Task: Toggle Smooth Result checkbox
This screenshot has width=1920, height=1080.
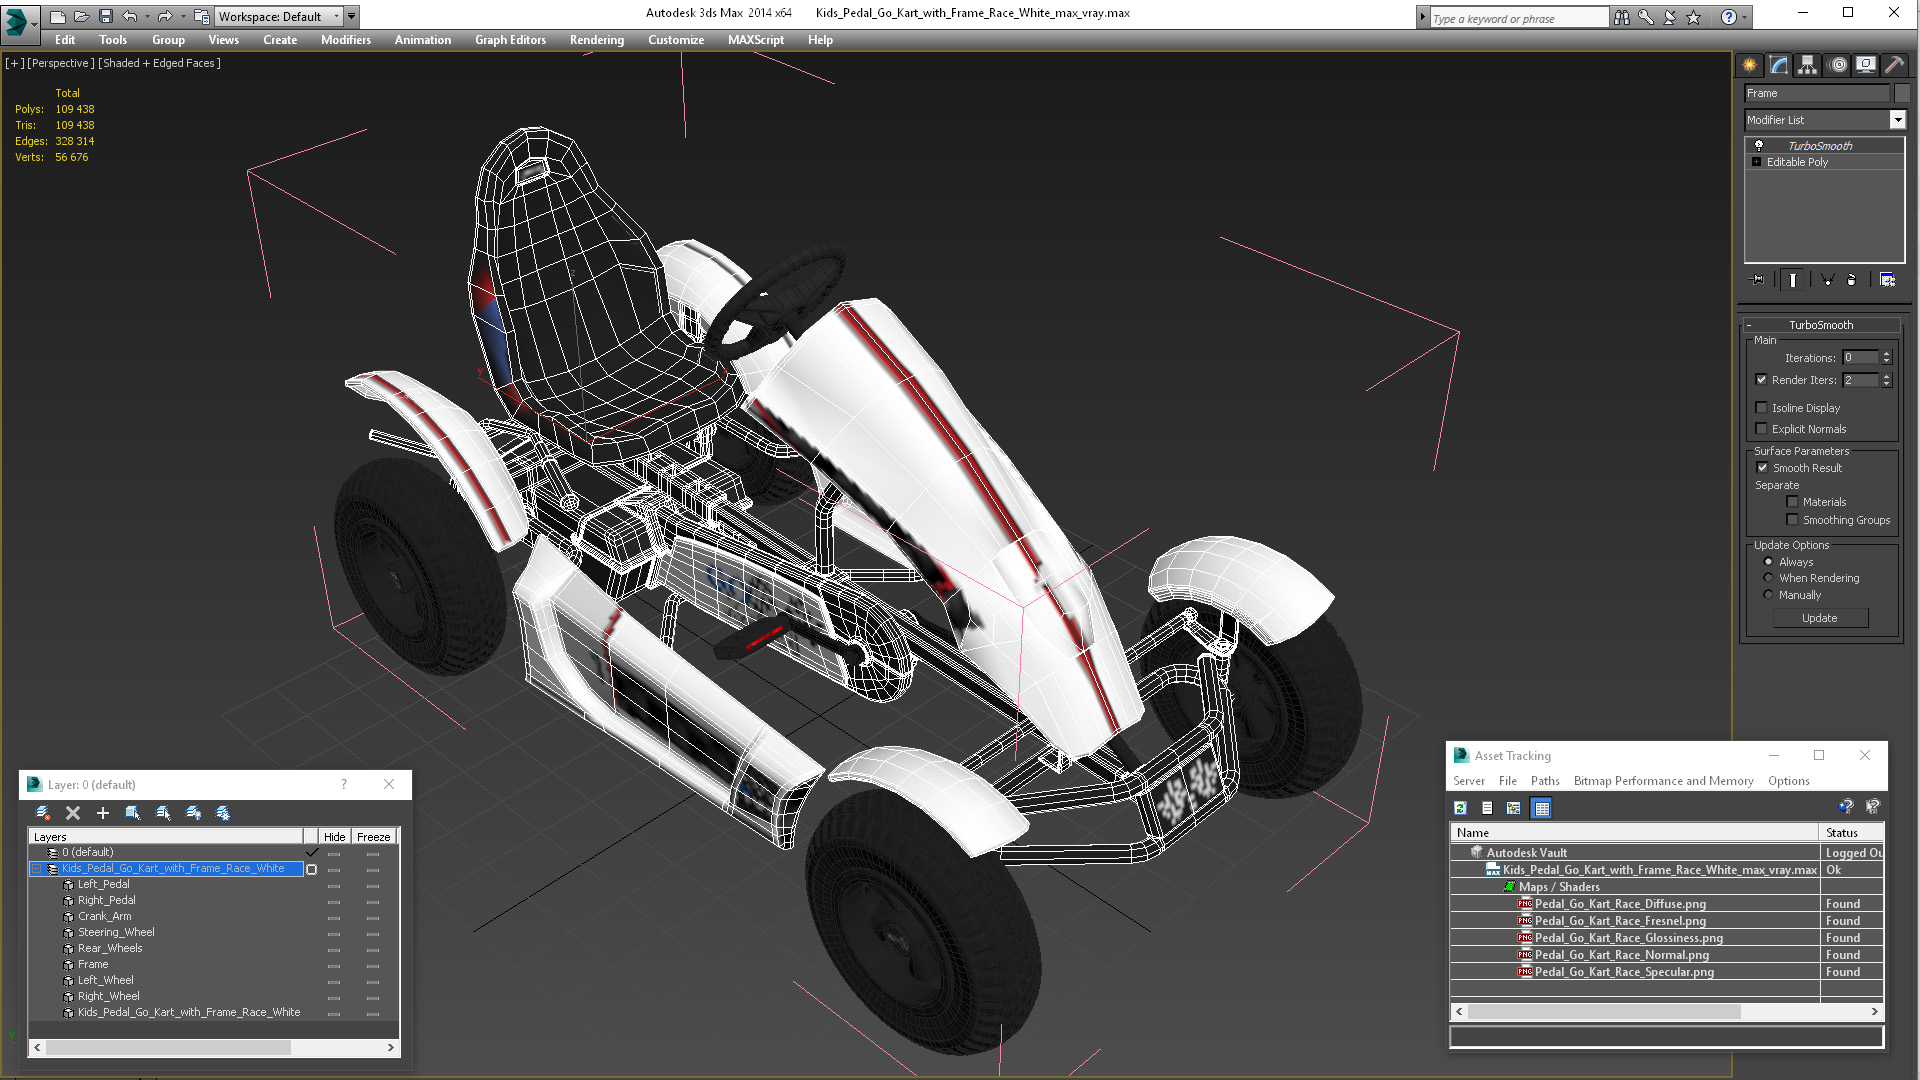Action: (1762, 468)
